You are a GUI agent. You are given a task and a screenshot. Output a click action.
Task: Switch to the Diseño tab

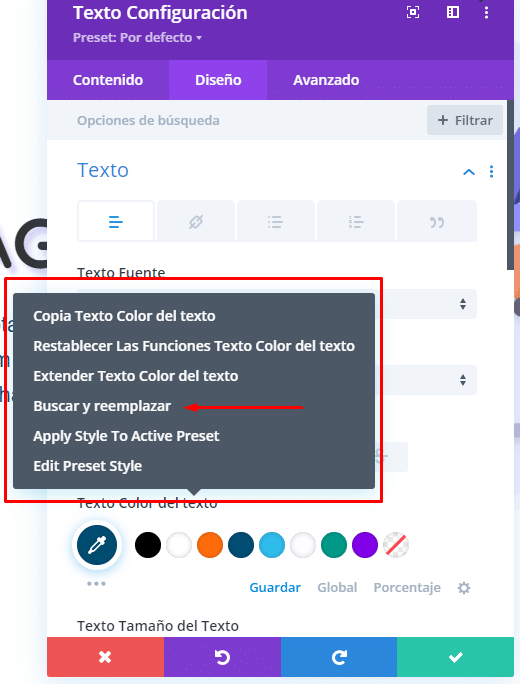click(x=218, y=80)
